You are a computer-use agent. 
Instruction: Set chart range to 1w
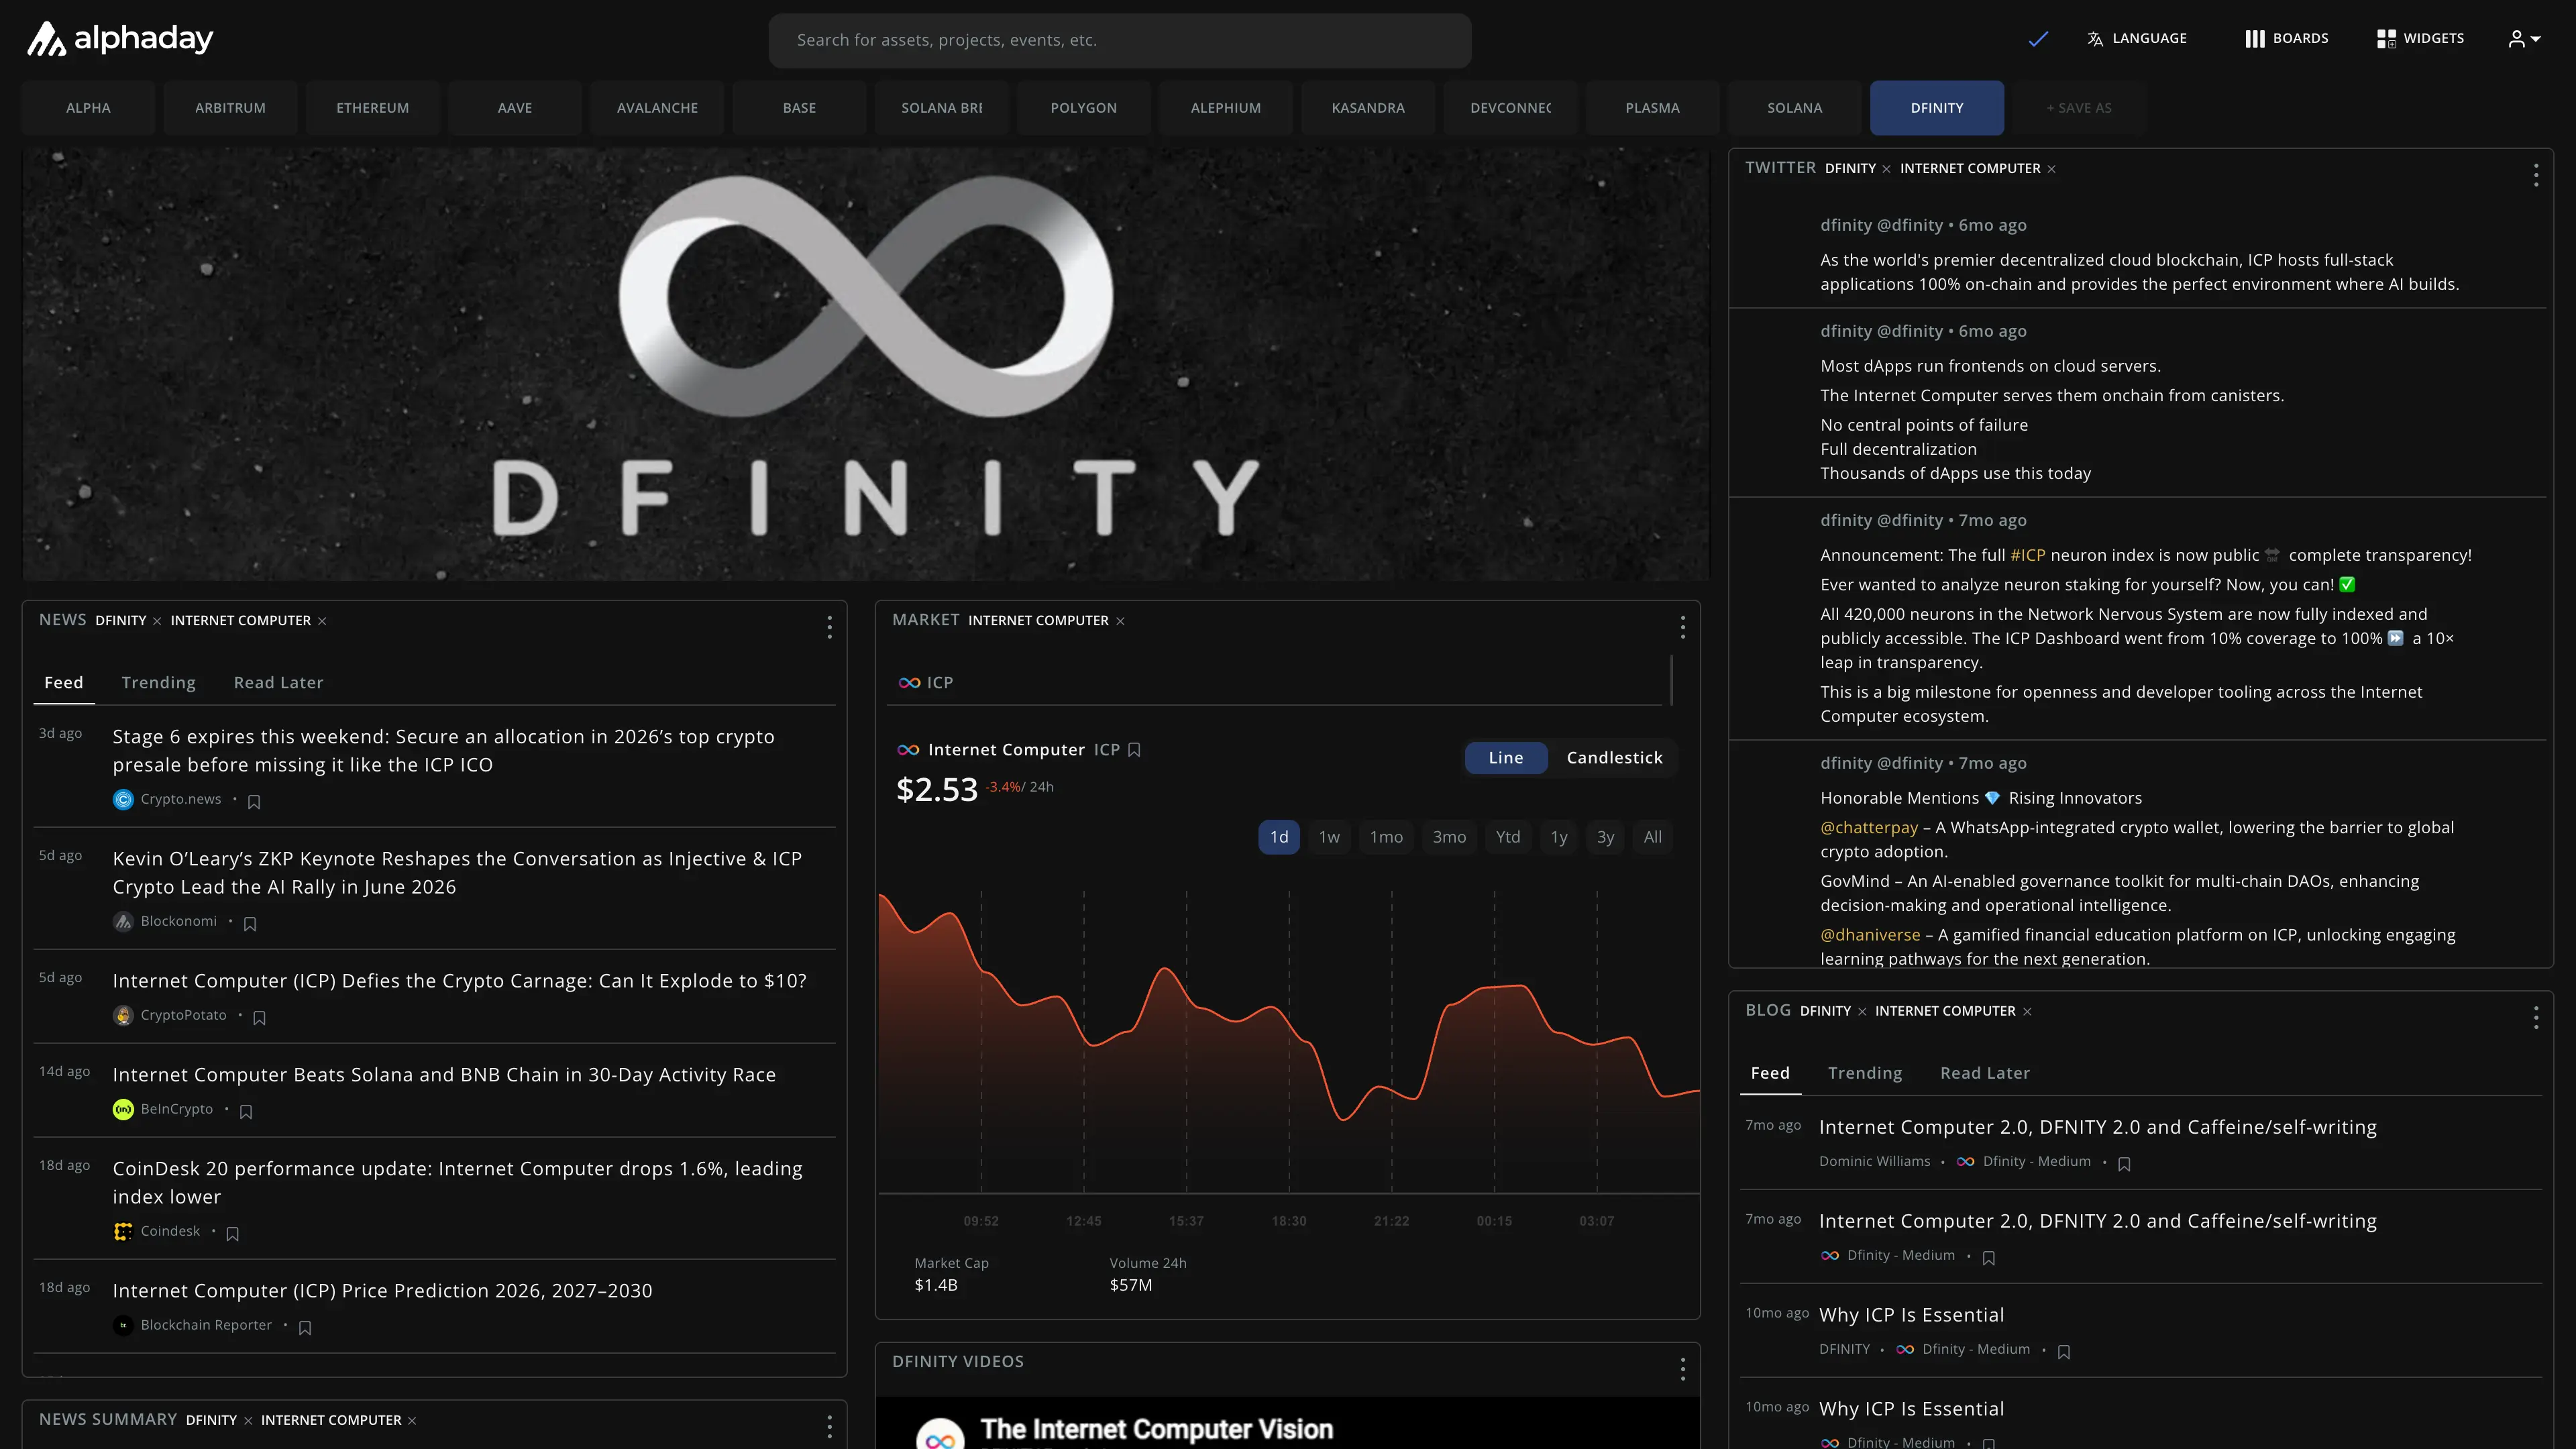1329,837
